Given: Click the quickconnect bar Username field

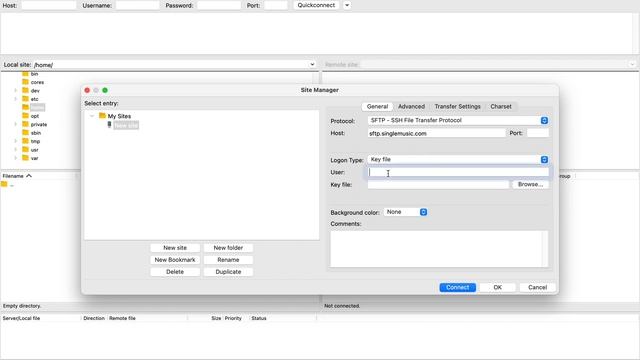Looking at the screenshot, I should point(138,5).
